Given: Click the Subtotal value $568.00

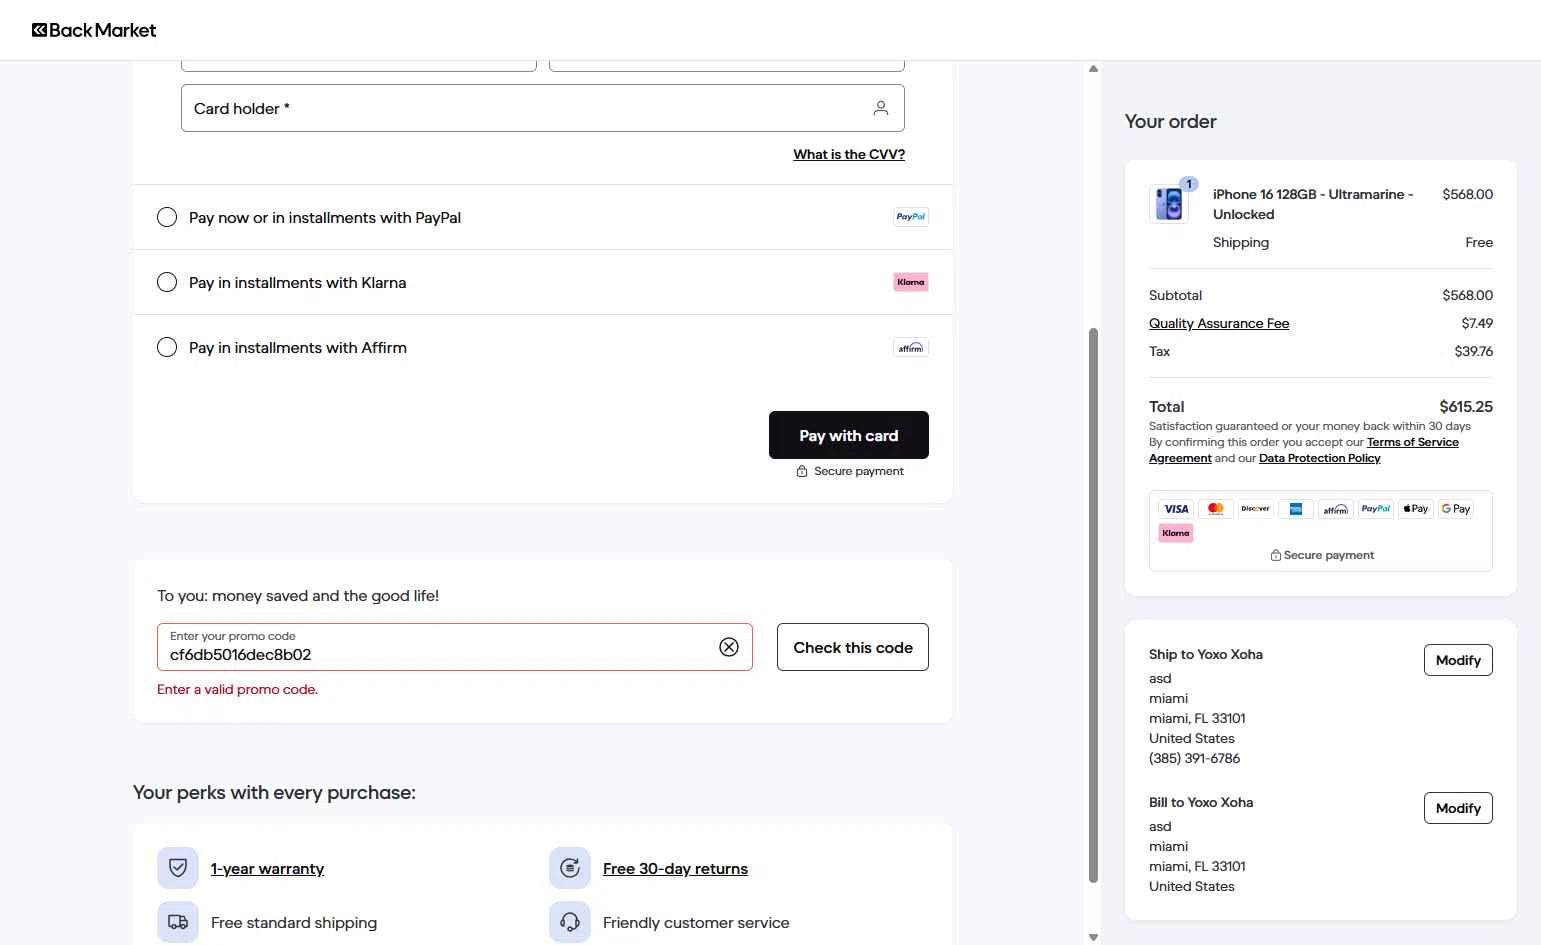Looking at the screenshot, I should pyautogui.click(x=1467, y=295).
